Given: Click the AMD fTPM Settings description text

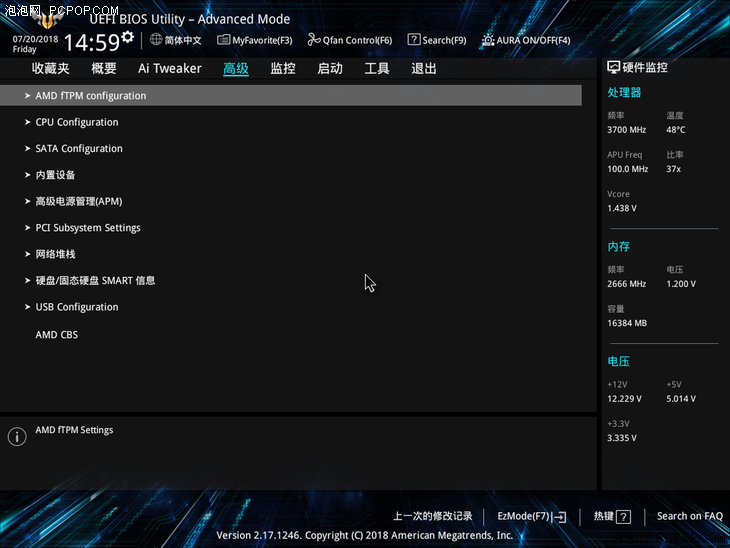Looking at the screenshot, I should point(74,430).
